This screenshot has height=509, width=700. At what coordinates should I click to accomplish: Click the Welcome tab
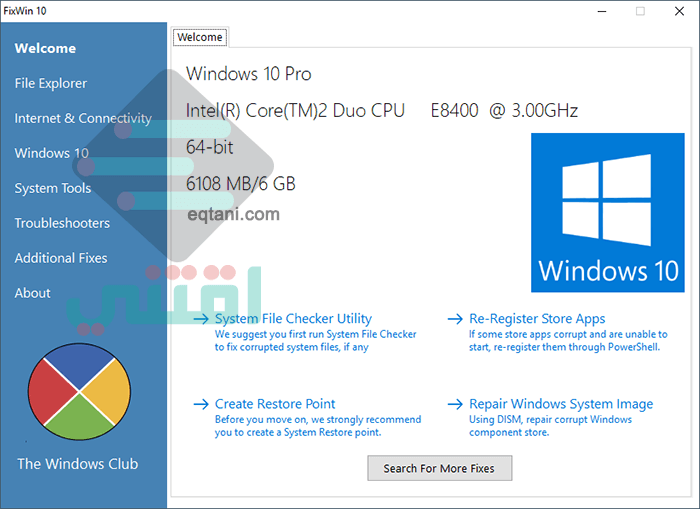click(x=200, y=37)
